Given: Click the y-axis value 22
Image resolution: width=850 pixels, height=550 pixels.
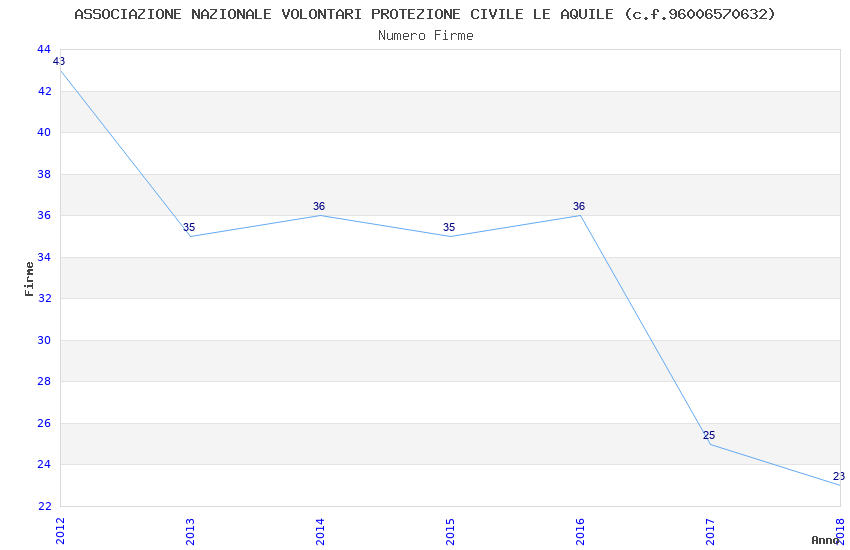Looking at the screenshot, I should coord(44,506).
